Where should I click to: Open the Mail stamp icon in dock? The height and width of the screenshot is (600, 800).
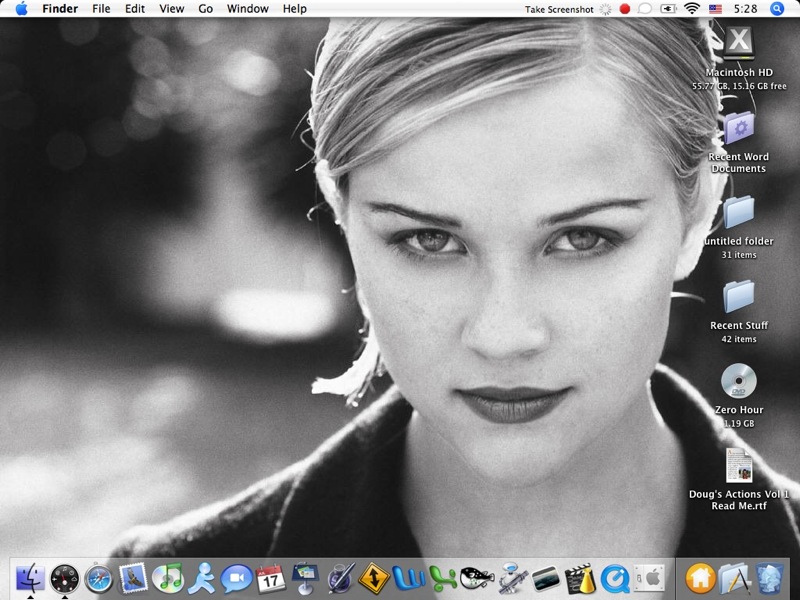(x=133, y=578)
